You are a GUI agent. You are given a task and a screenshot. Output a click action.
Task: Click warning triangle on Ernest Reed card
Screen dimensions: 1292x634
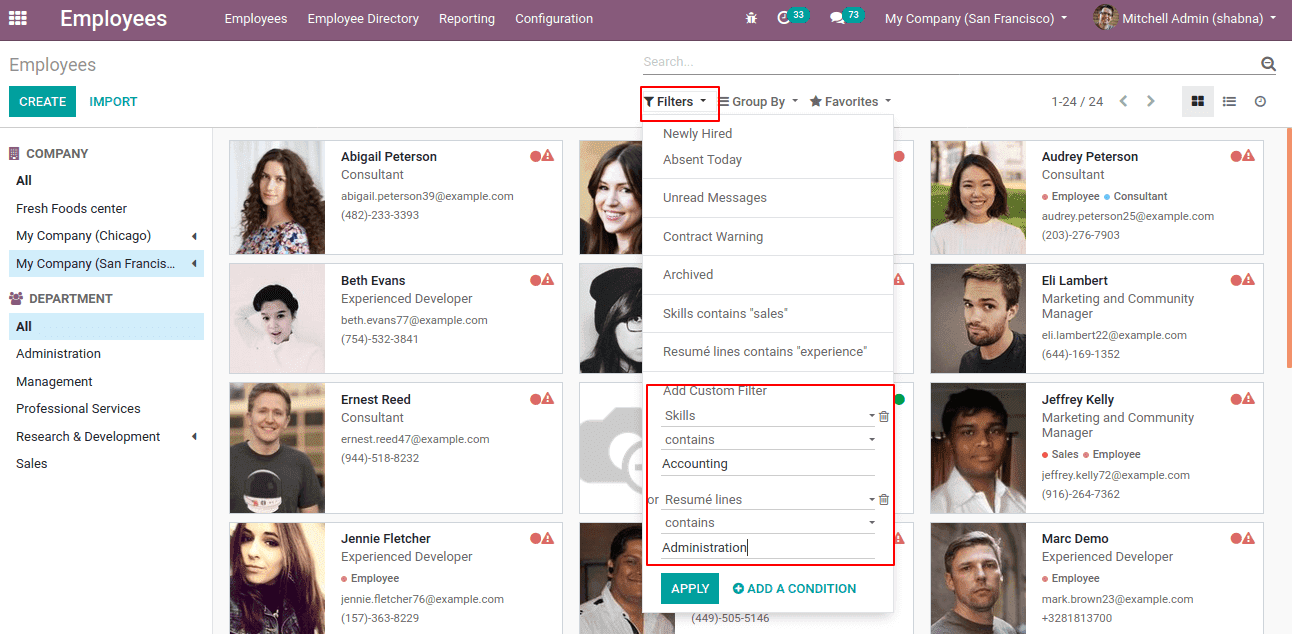(x=548, y=399)
